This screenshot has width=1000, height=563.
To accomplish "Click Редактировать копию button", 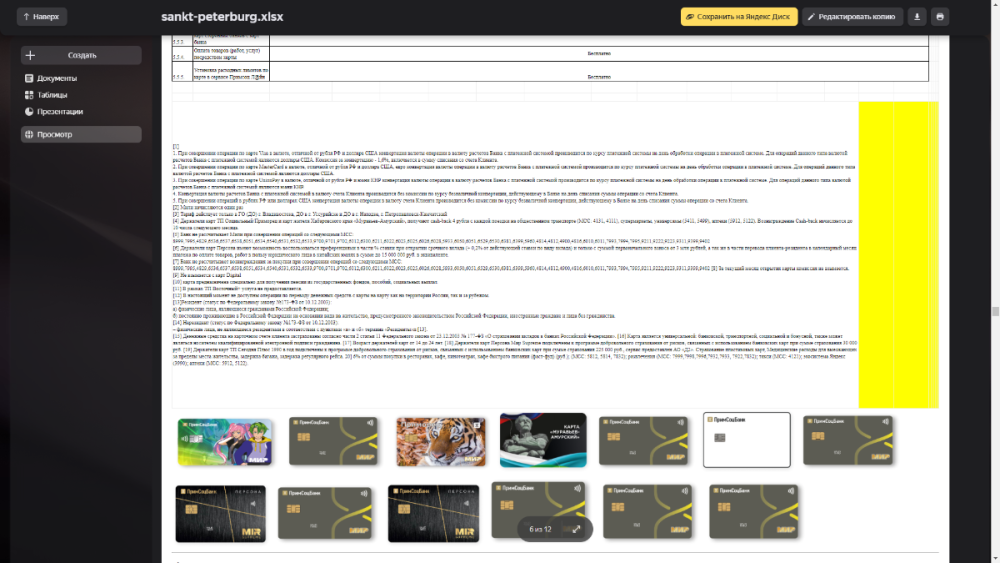I will click(849, 17).
